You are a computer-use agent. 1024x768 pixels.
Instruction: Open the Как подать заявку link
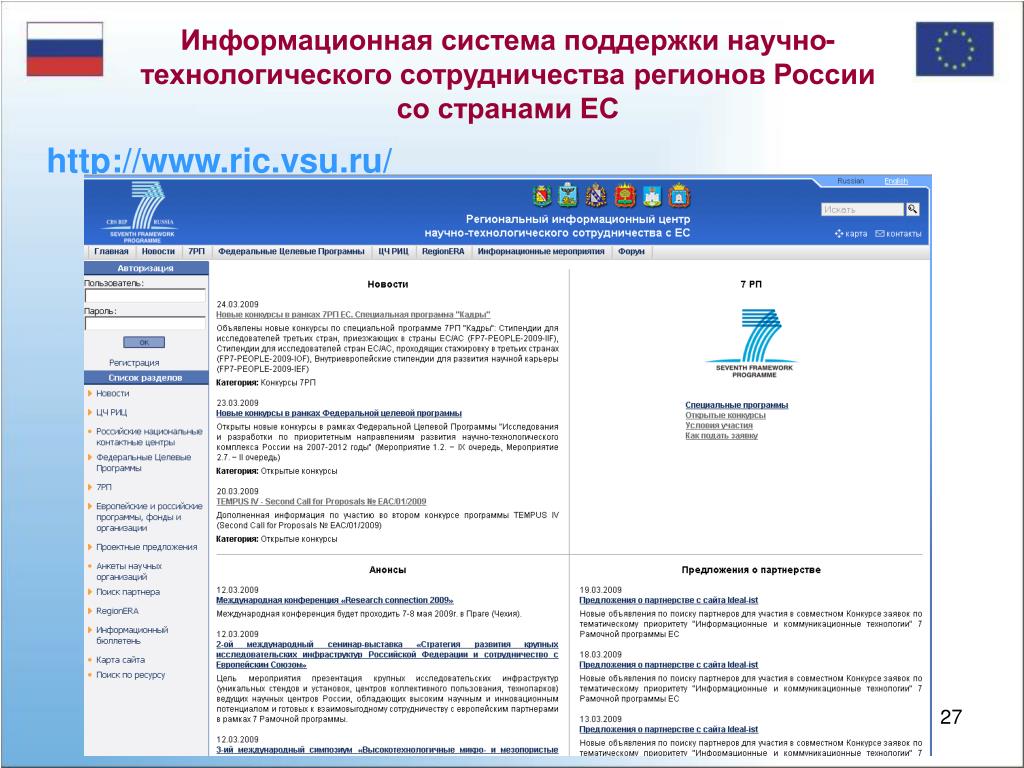[x=722, y=436]
